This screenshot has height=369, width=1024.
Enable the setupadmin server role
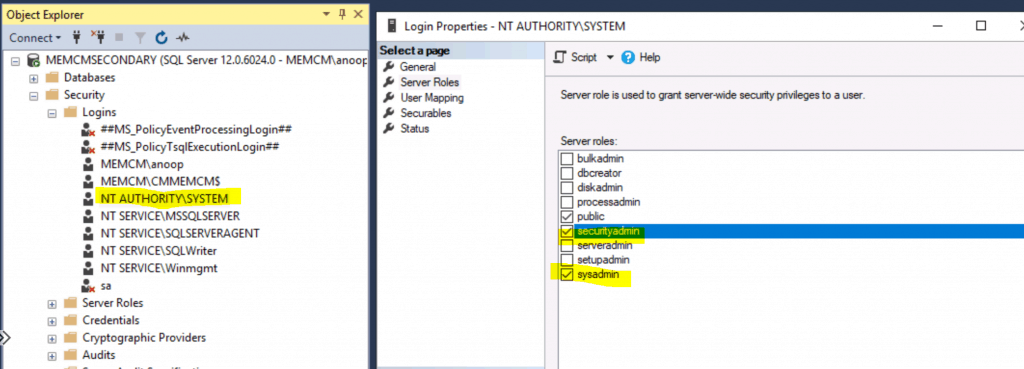tap(567, 260)
